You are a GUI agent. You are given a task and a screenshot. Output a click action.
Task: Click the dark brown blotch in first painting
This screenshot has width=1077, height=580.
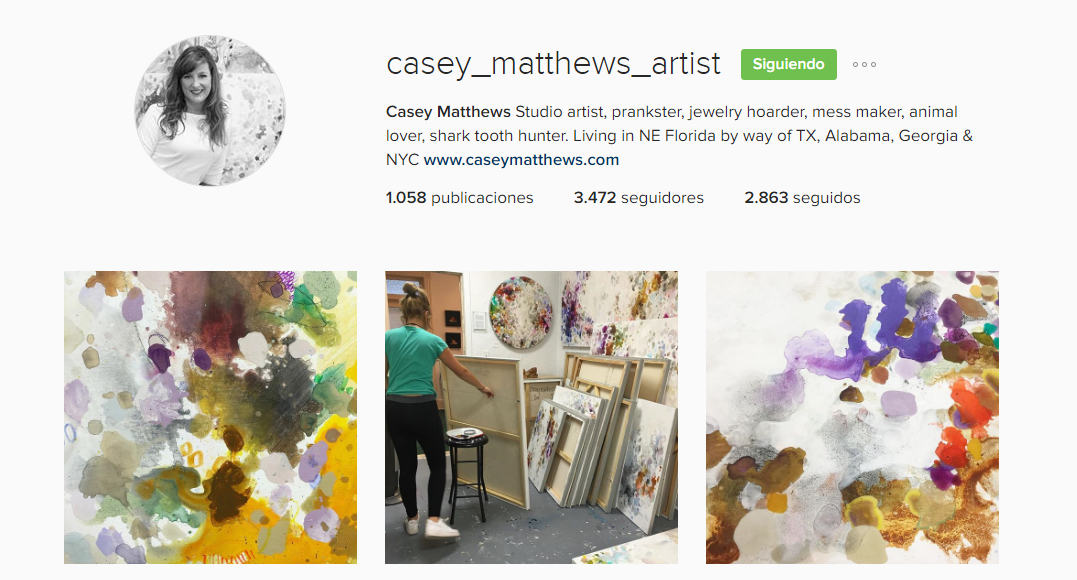click(x=226, y=491)
